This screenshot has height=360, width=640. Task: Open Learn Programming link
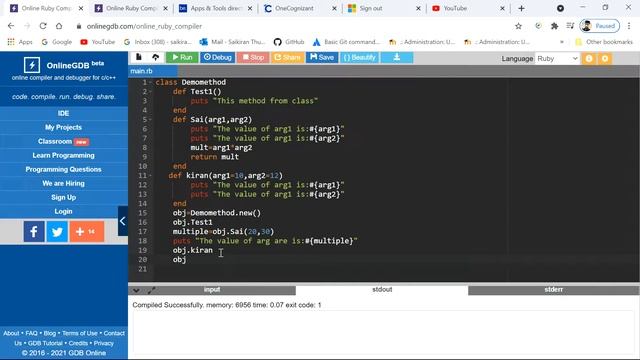(x=64, y=156)
